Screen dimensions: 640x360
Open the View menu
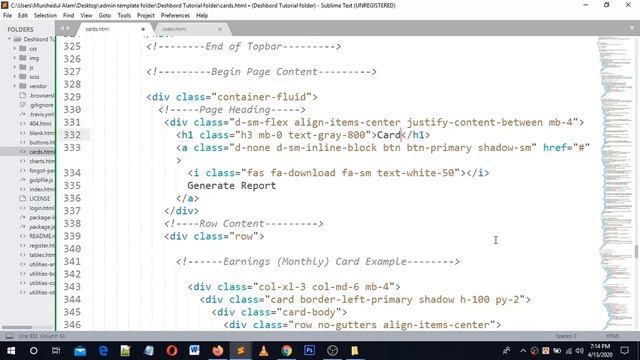pyautogui.click(x=86, y=16)
